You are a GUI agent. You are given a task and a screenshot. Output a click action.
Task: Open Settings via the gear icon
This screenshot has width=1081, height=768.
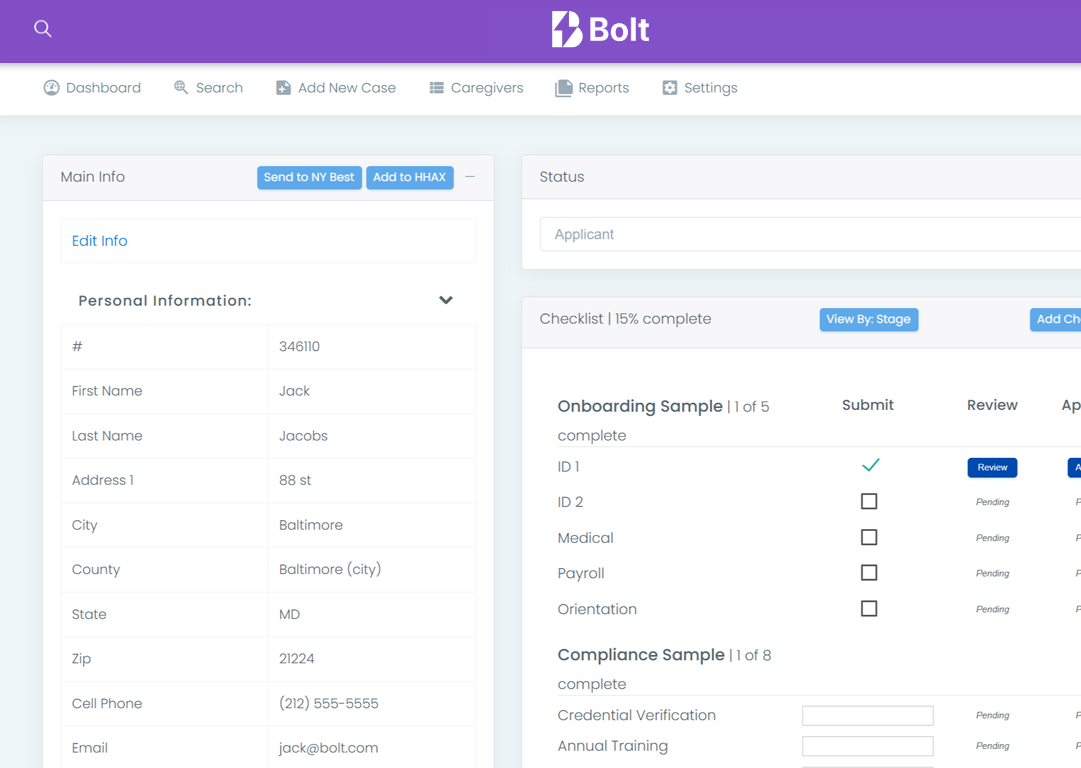pos(668,88)
